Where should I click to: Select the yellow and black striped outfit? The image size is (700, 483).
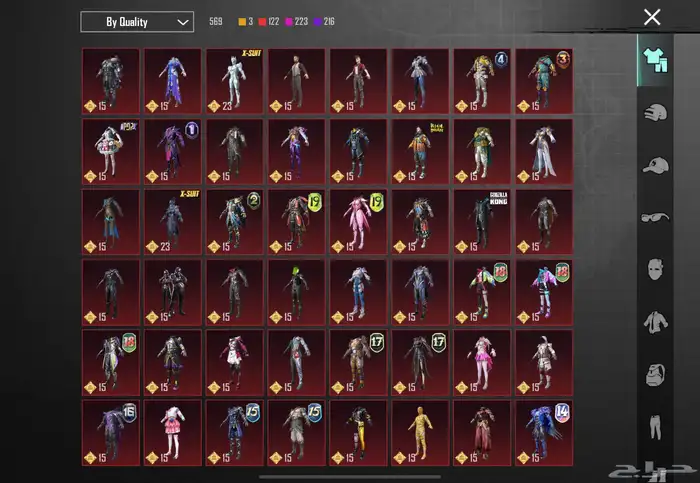pyautogui.click(x=358, y=433)
